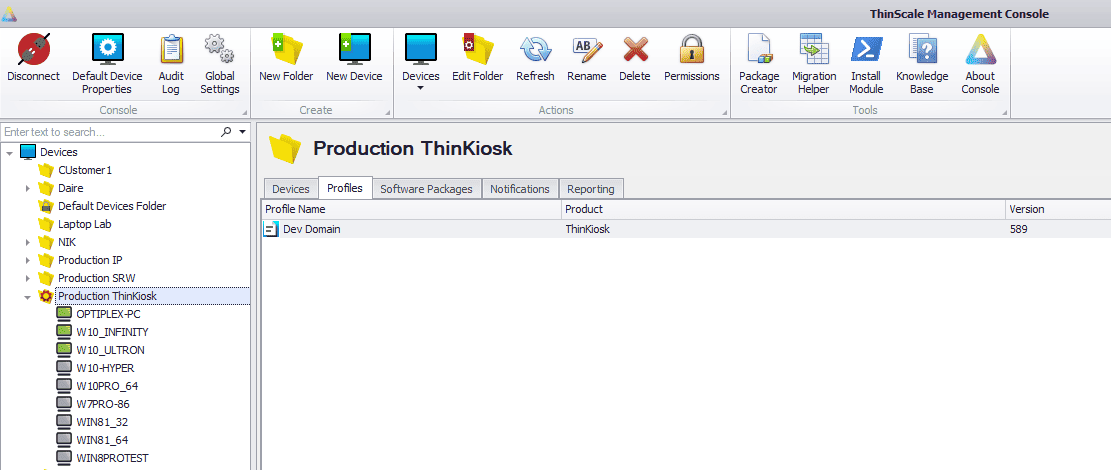Click the Default Devices Folder lock icon
Screen dimensions: 1111x470
pyautogui.click(x=46, y=206)
